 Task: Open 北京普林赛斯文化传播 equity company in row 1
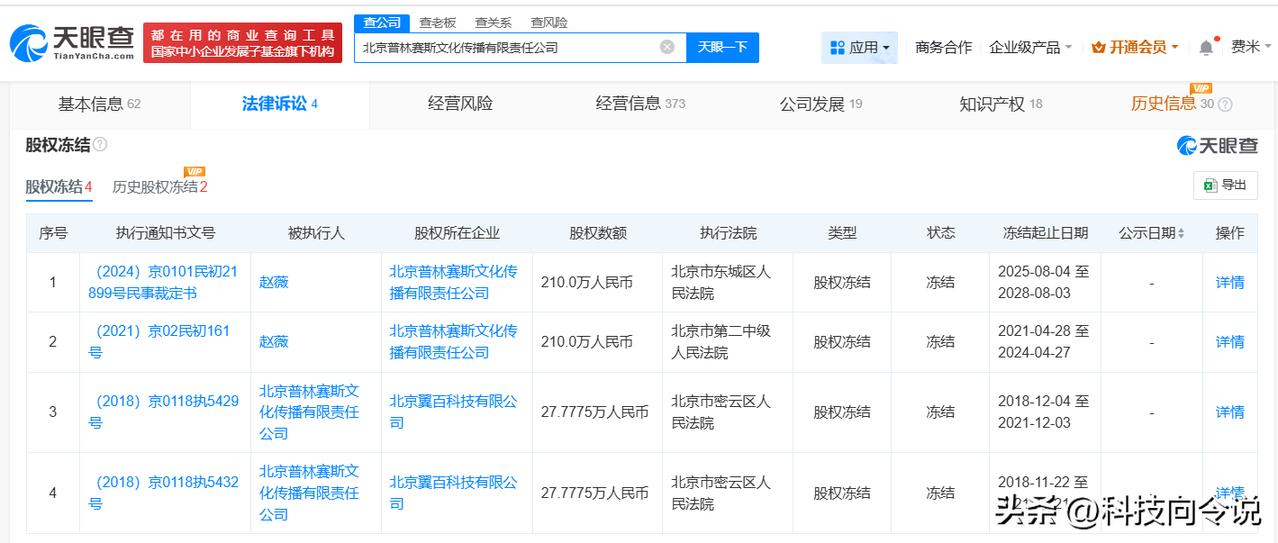[453, 282]
